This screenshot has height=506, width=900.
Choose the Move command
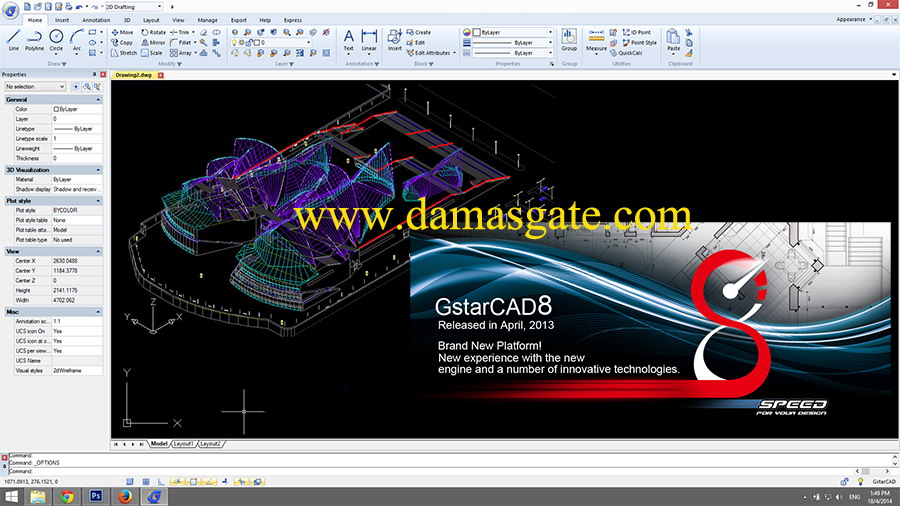pos(122,33)
